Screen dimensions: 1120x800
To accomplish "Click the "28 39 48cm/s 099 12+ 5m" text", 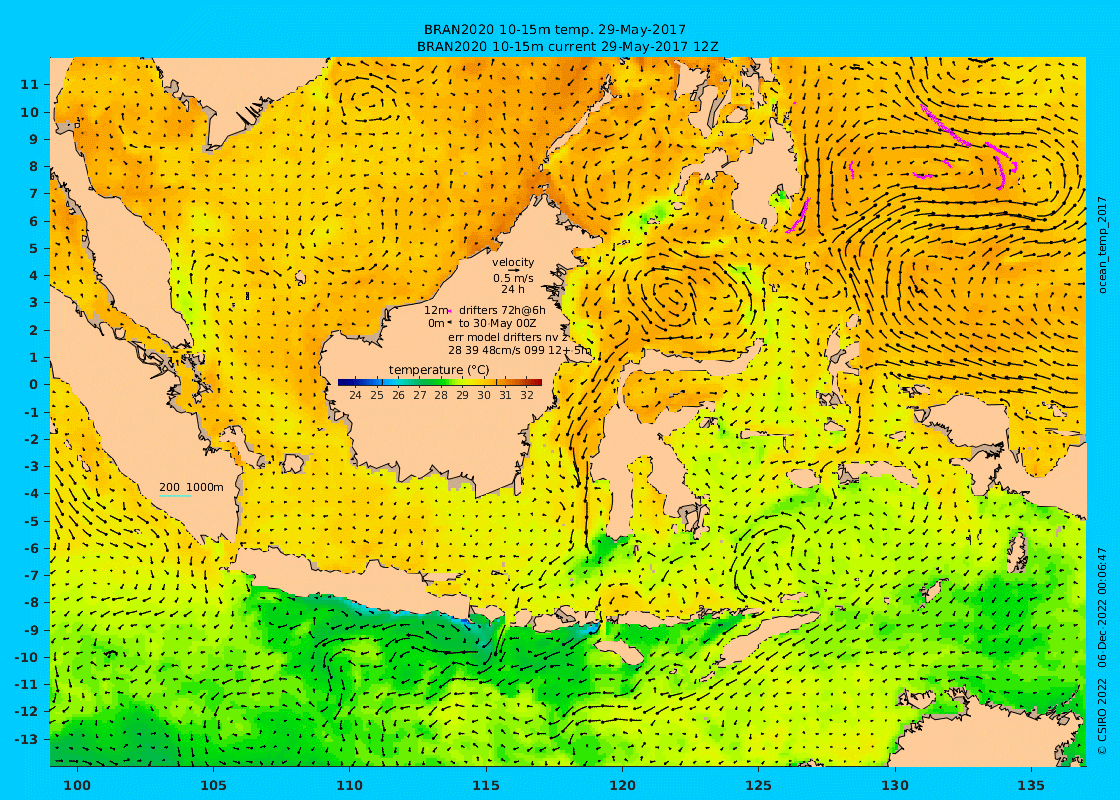I will 519,350.
